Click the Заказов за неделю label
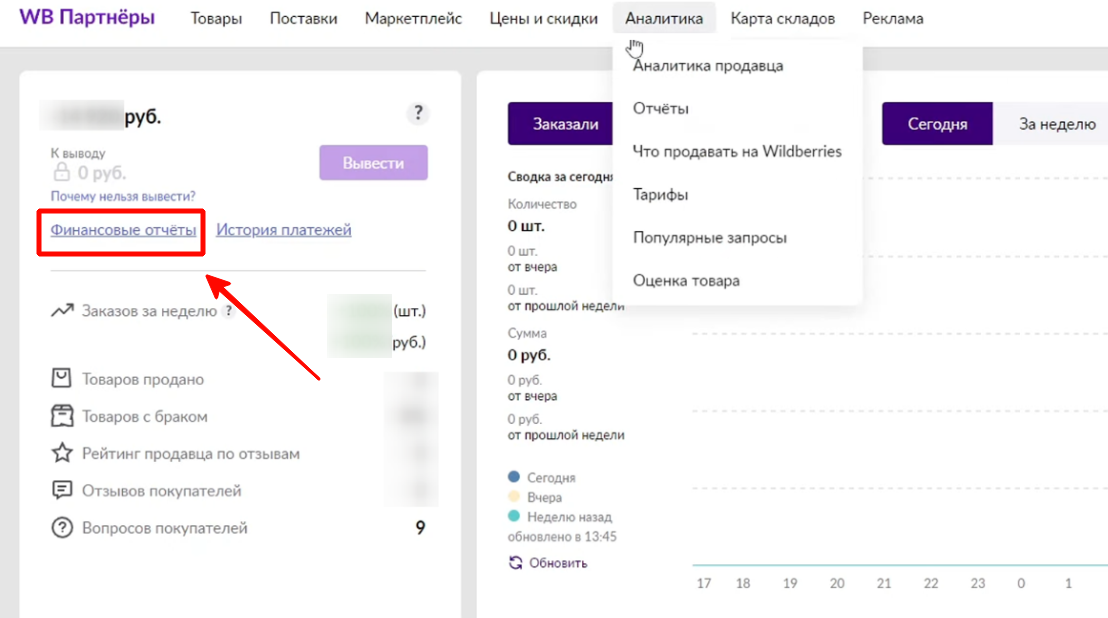Image resolution: width=1108 pixels, height=618 pixels. [149, 311]
